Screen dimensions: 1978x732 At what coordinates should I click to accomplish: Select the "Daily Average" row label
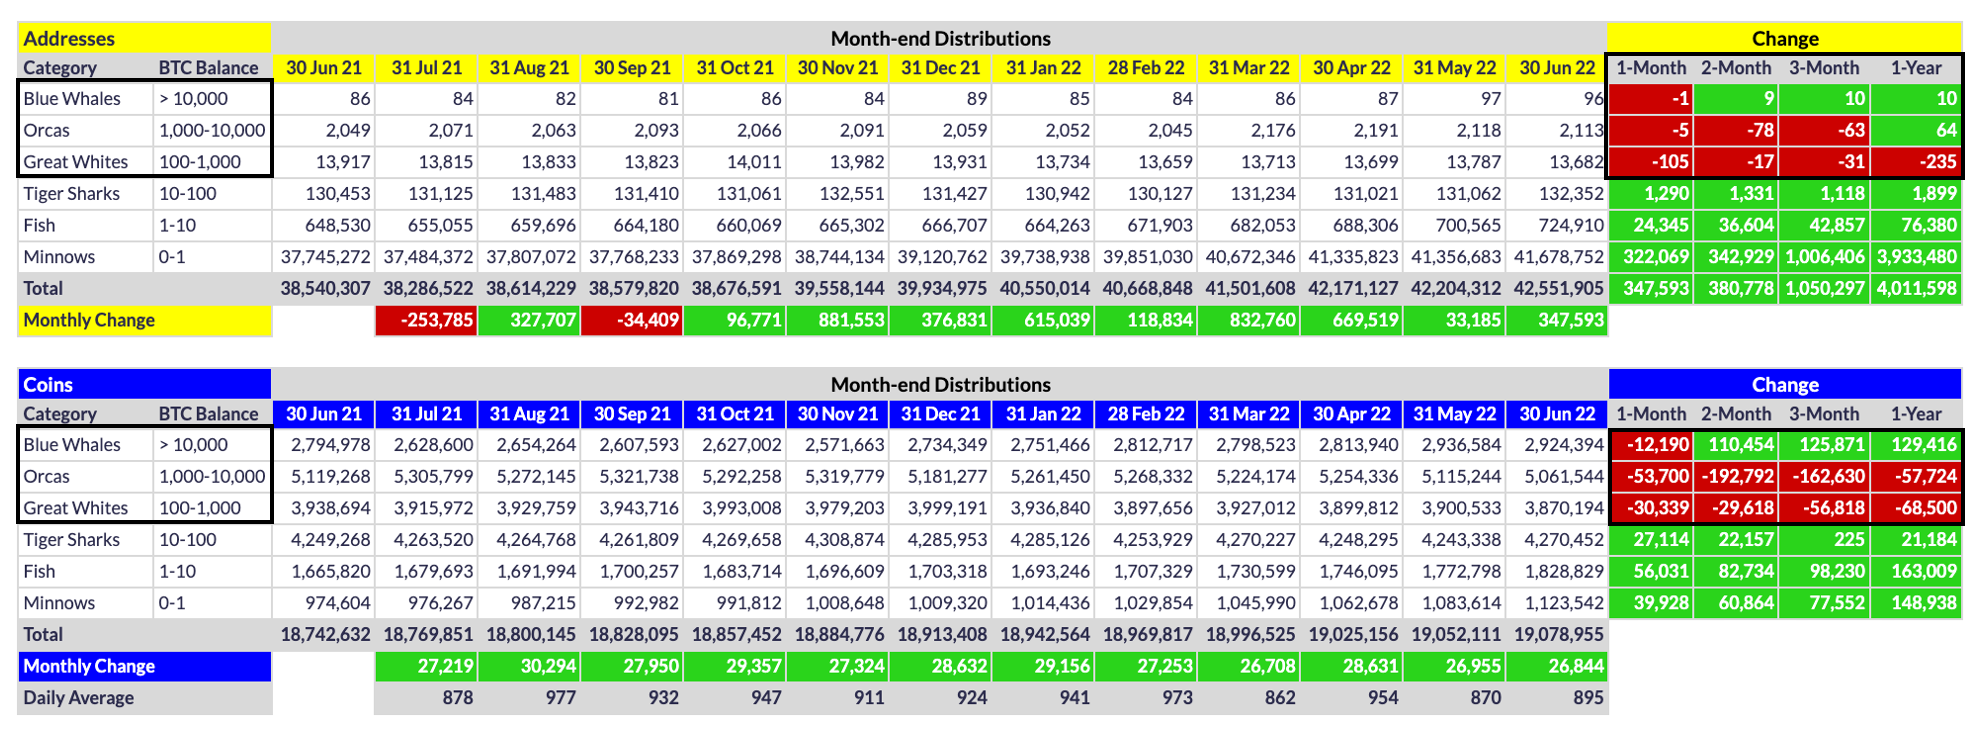tap(144, 698)
